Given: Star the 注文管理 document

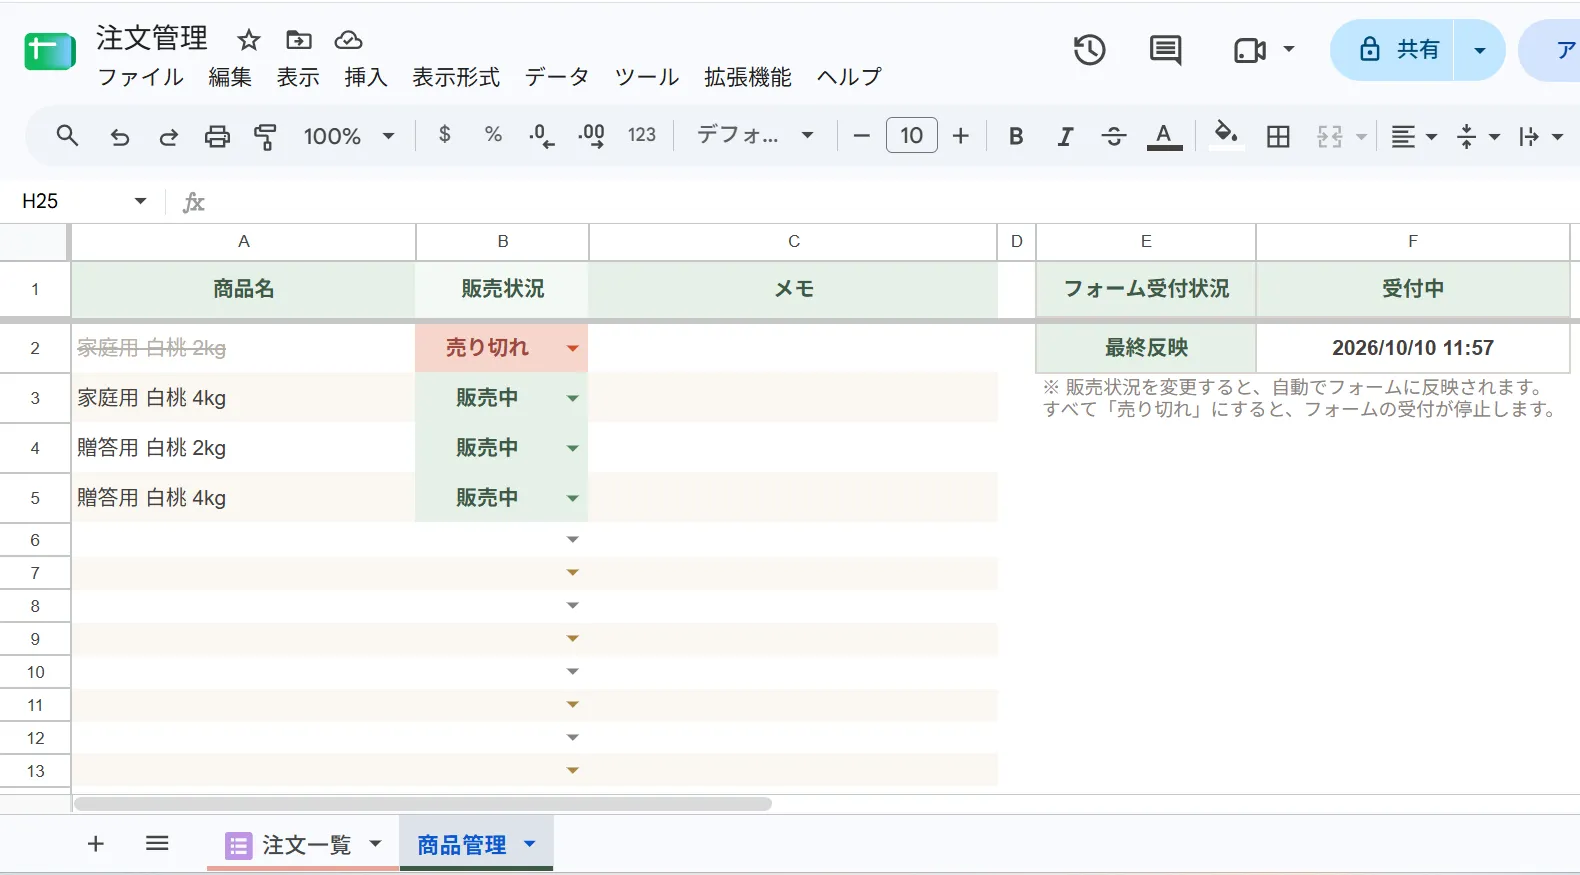Looking at the screenshot, I should [248, 40].
